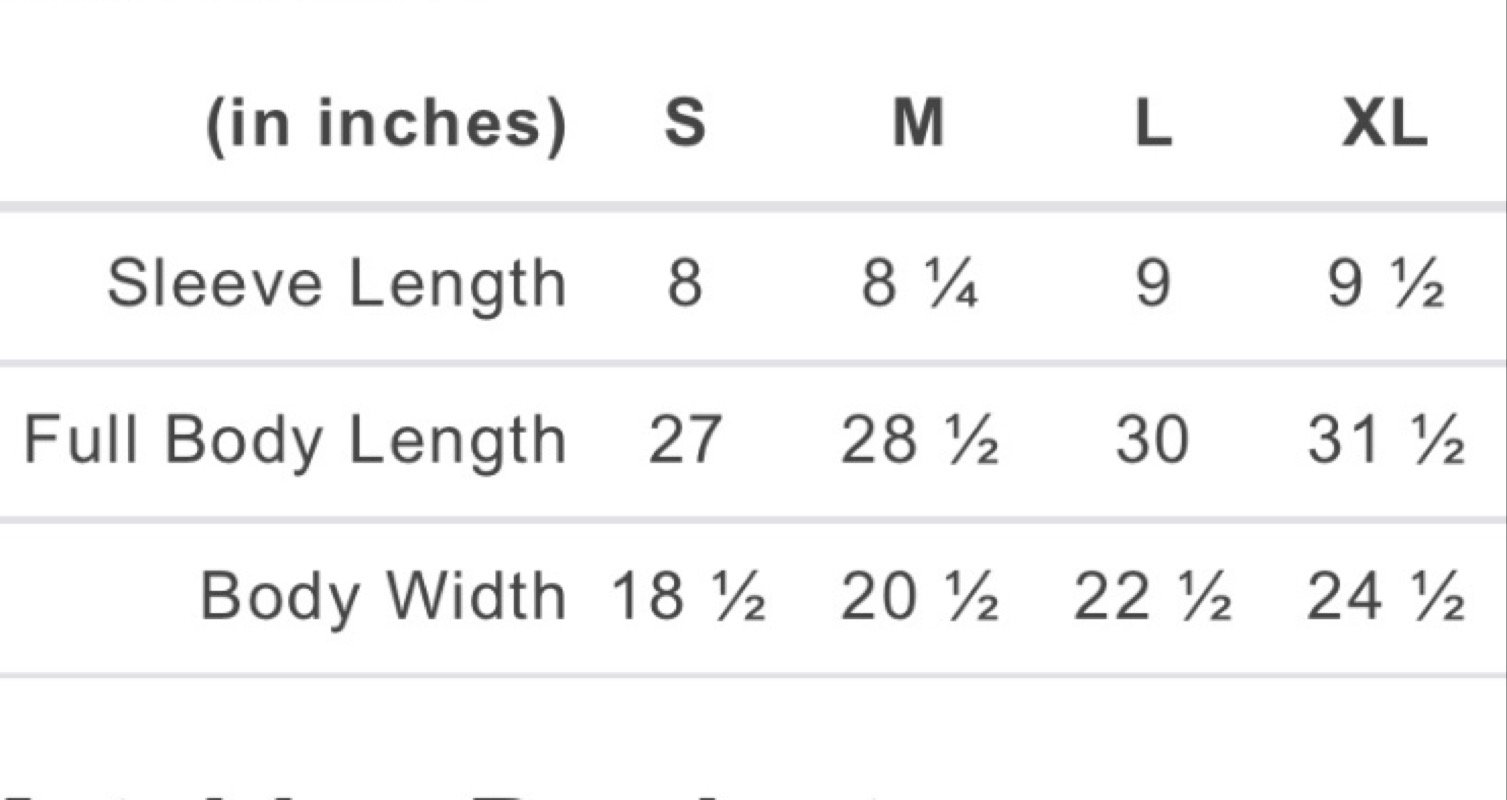The height and width of the screenshot is (800, 1507).
Task: Click sleeve length value 8 ¼ for M
Action: 919,284
